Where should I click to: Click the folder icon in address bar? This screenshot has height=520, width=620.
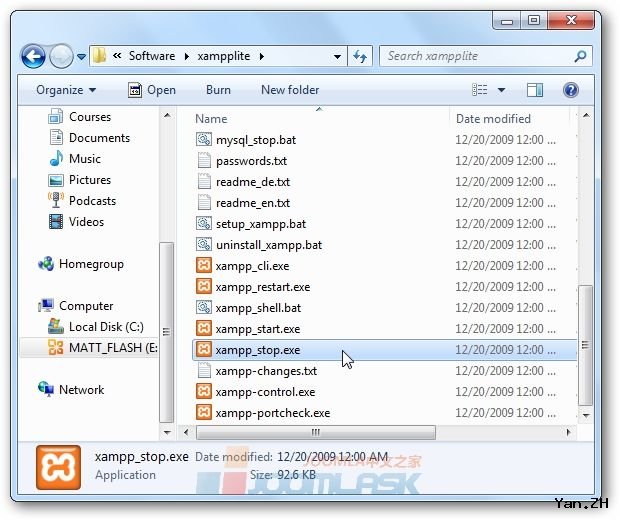[99, 56]
